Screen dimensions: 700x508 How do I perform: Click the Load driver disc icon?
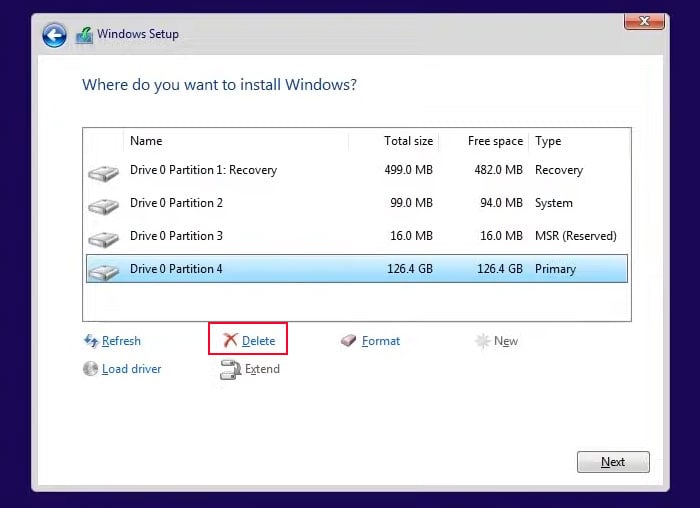coord(91,369)
